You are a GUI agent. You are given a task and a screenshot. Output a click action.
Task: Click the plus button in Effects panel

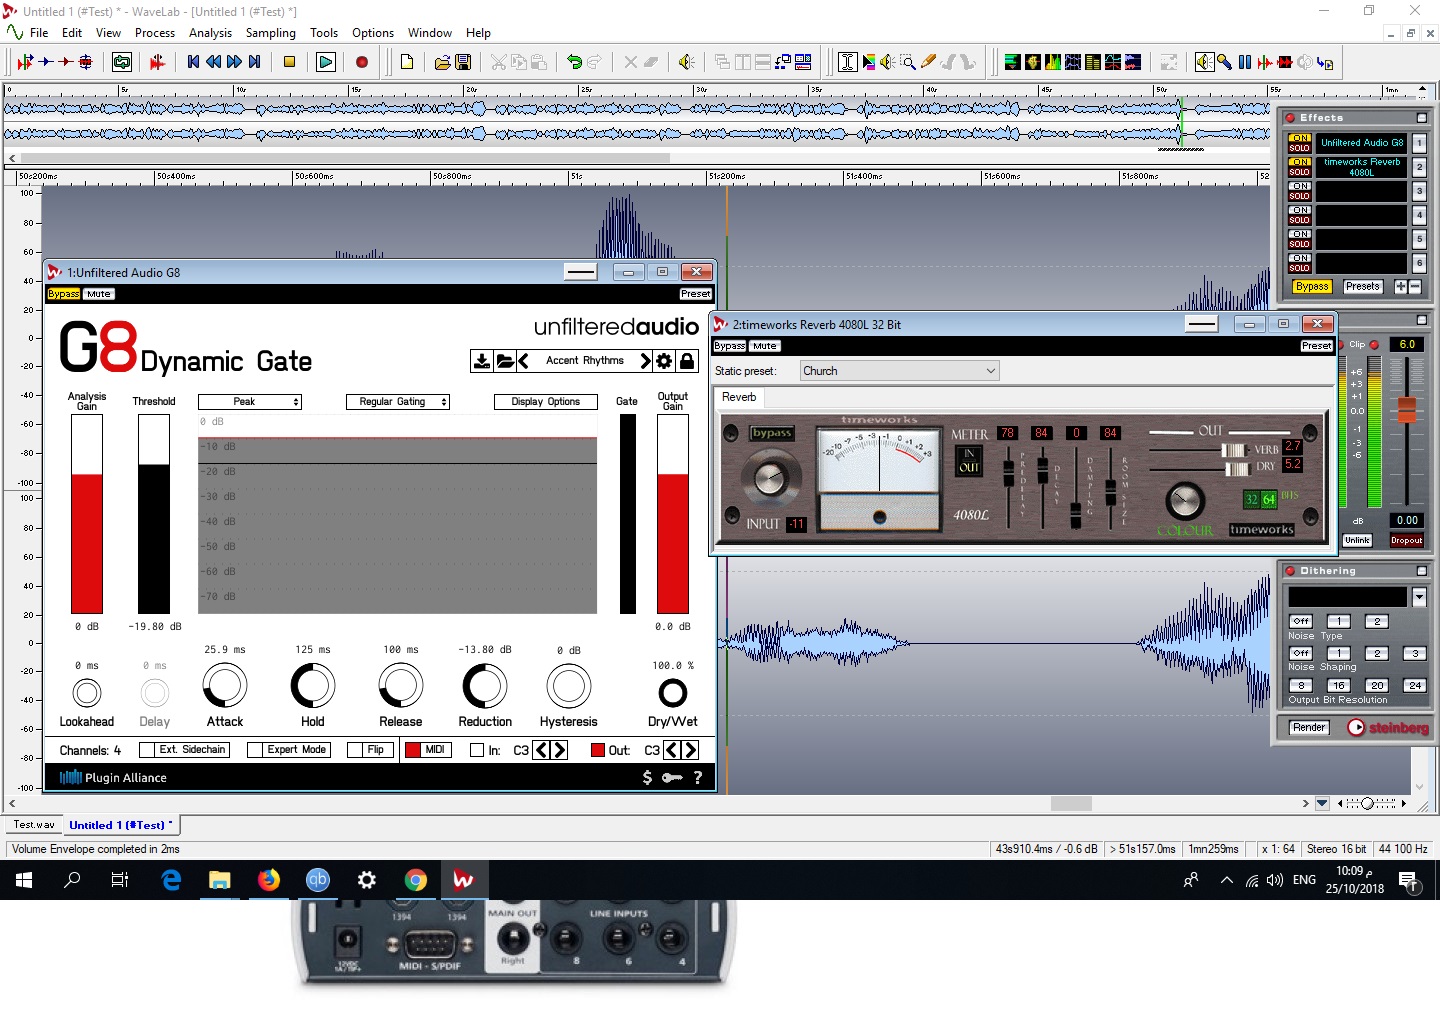(x=1401, y=286)
